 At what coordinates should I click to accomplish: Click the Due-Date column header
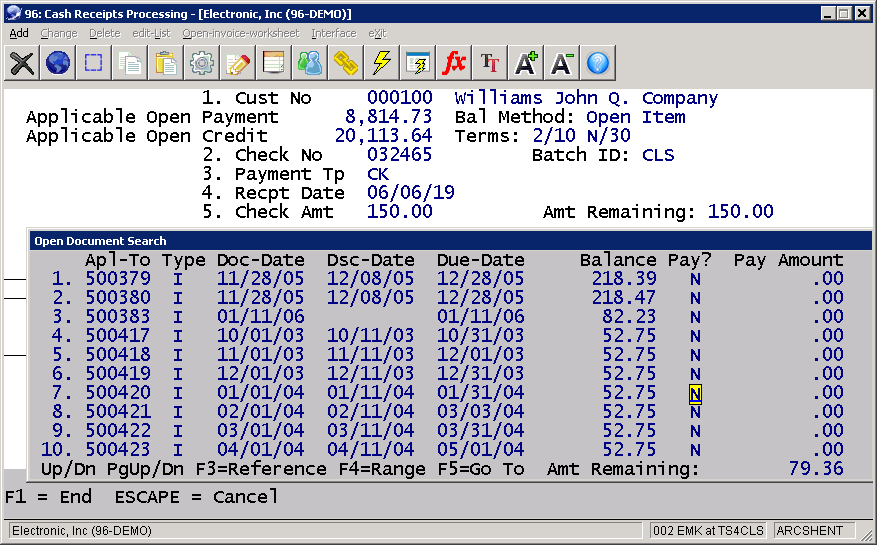pos(480,260)
